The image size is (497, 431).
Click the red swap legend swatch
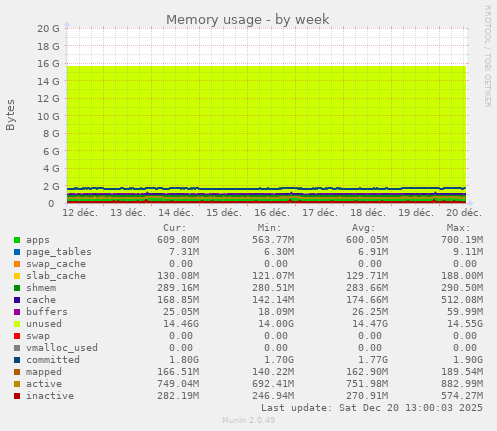[17, 336]
